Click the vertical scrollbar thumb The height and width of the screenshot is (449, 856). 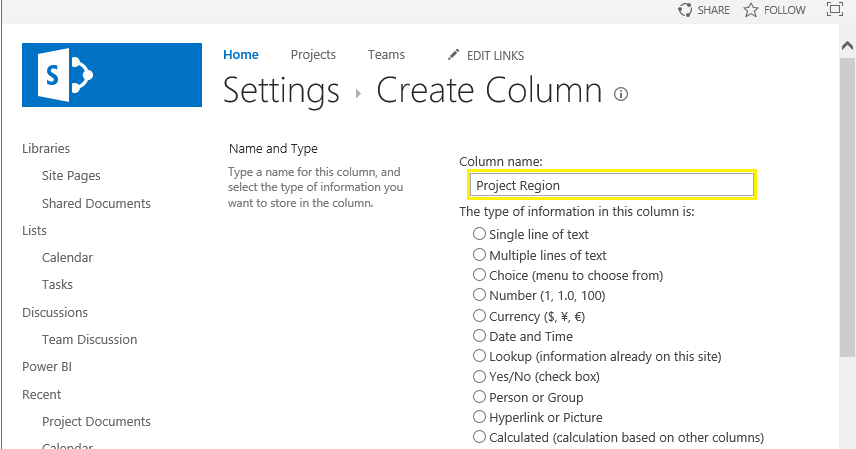[x=847, y=208]
